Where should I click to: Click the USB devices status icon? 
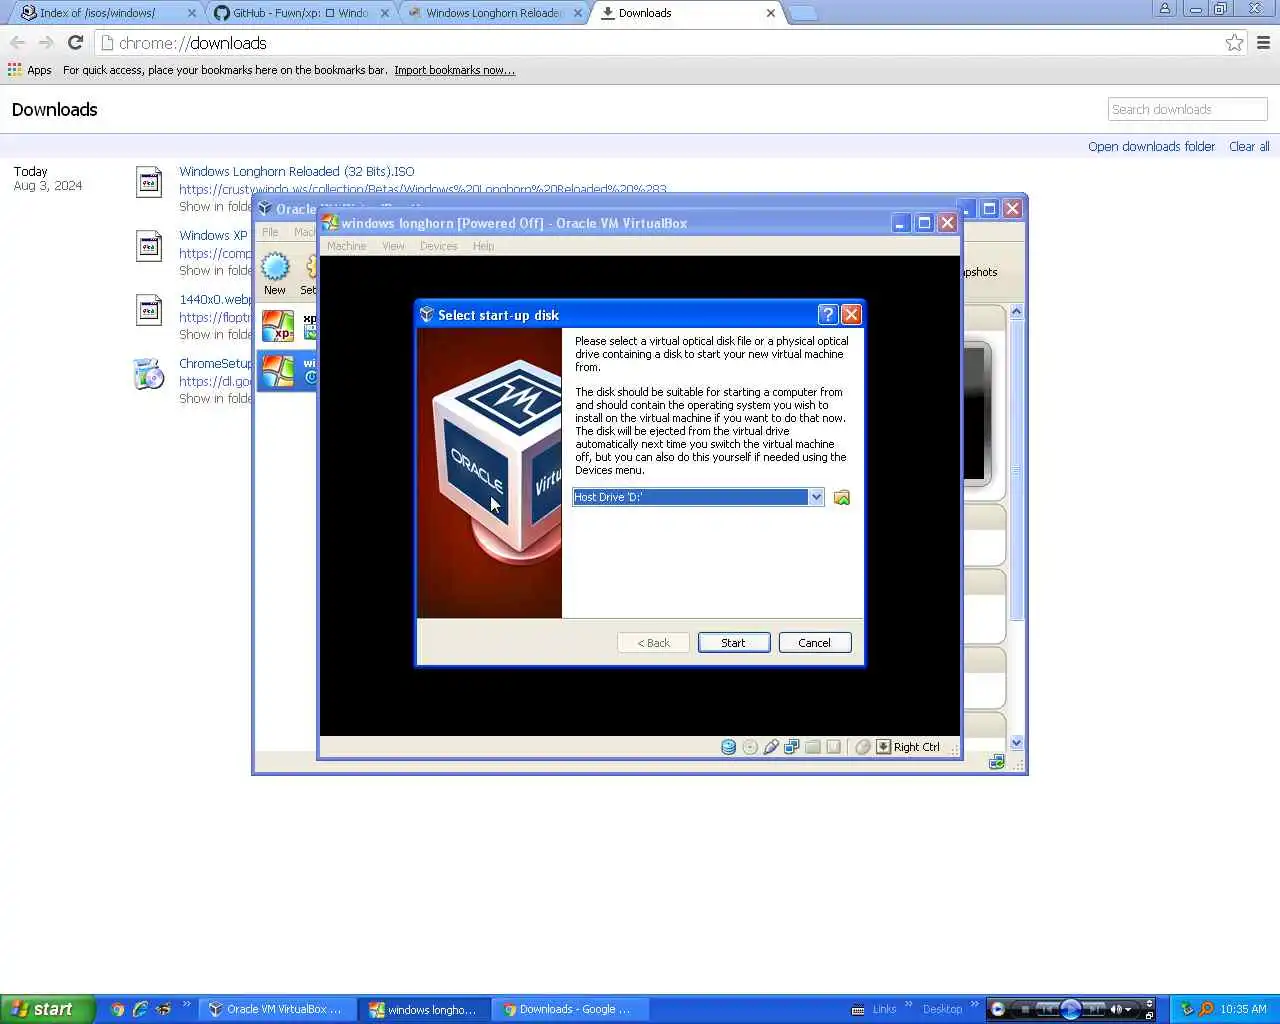click(x=771, y=747)
